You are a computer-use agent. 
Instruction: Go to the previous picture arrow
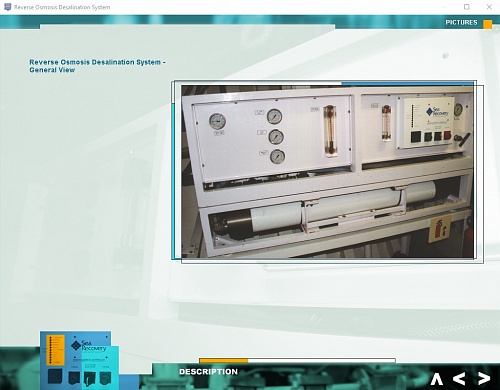coord(459,379)
